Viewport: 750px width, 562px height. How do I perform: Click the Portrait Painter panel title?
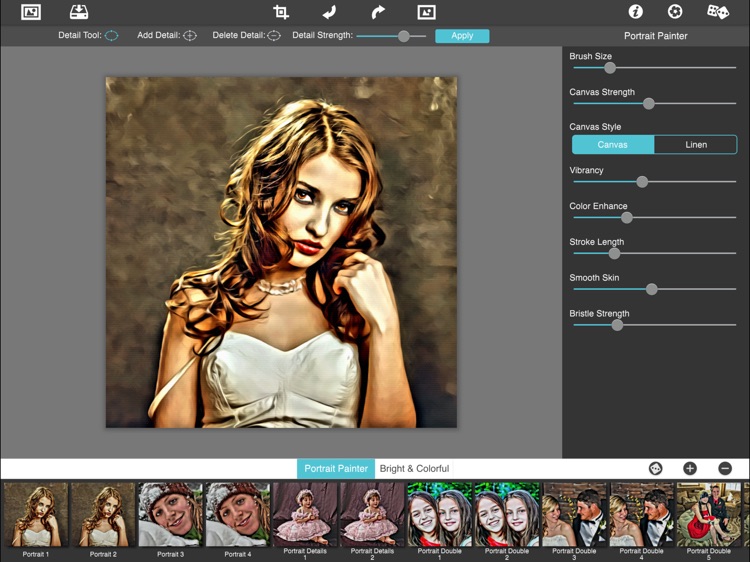pyautogui.click(x=655, y=36)
